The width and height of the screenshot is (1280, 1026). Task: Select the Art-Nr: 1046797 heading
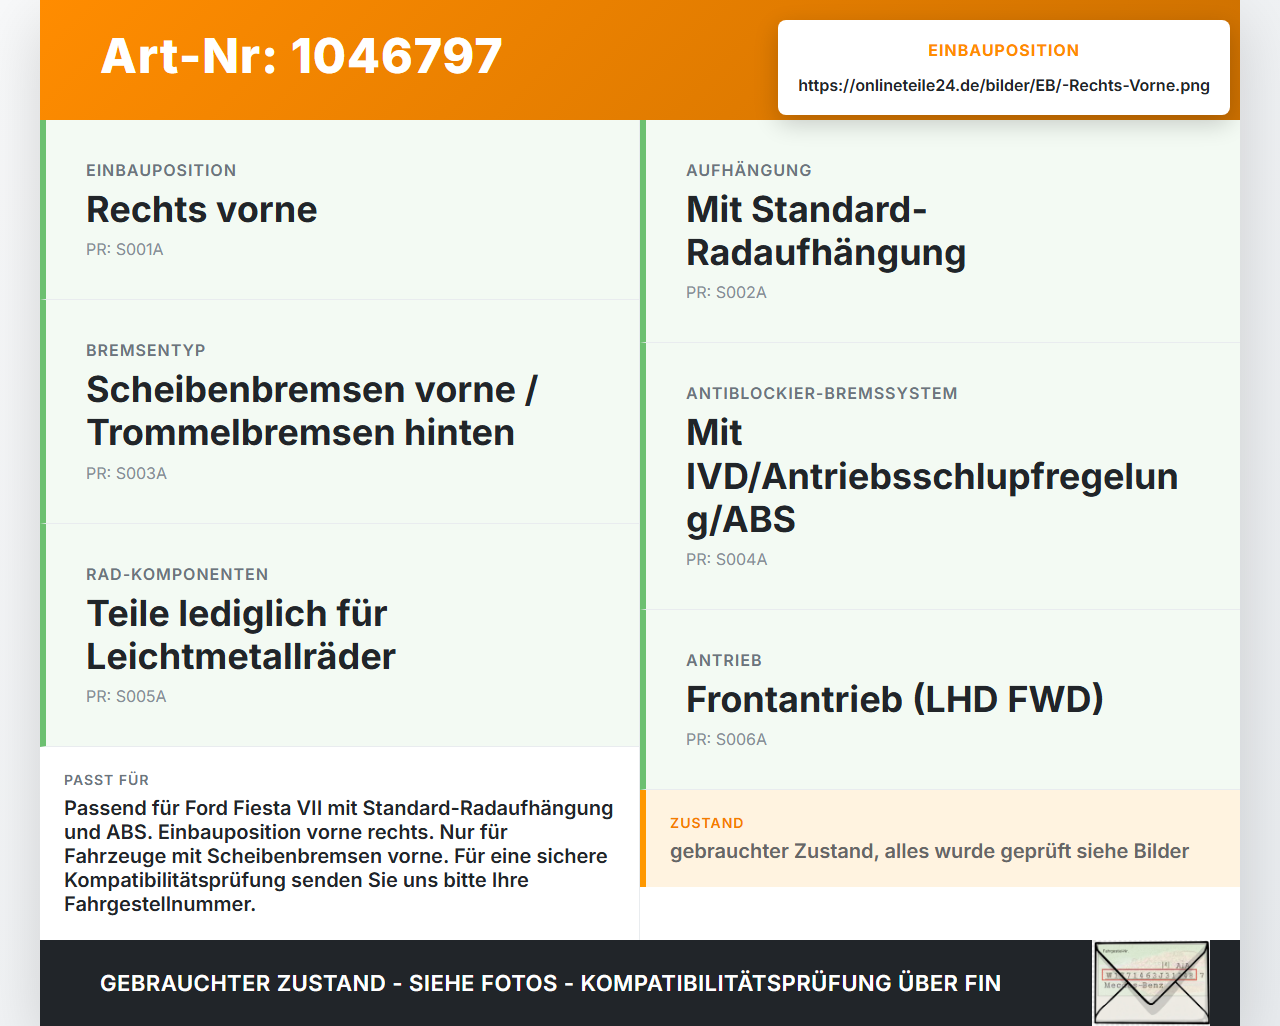point(301,56)
